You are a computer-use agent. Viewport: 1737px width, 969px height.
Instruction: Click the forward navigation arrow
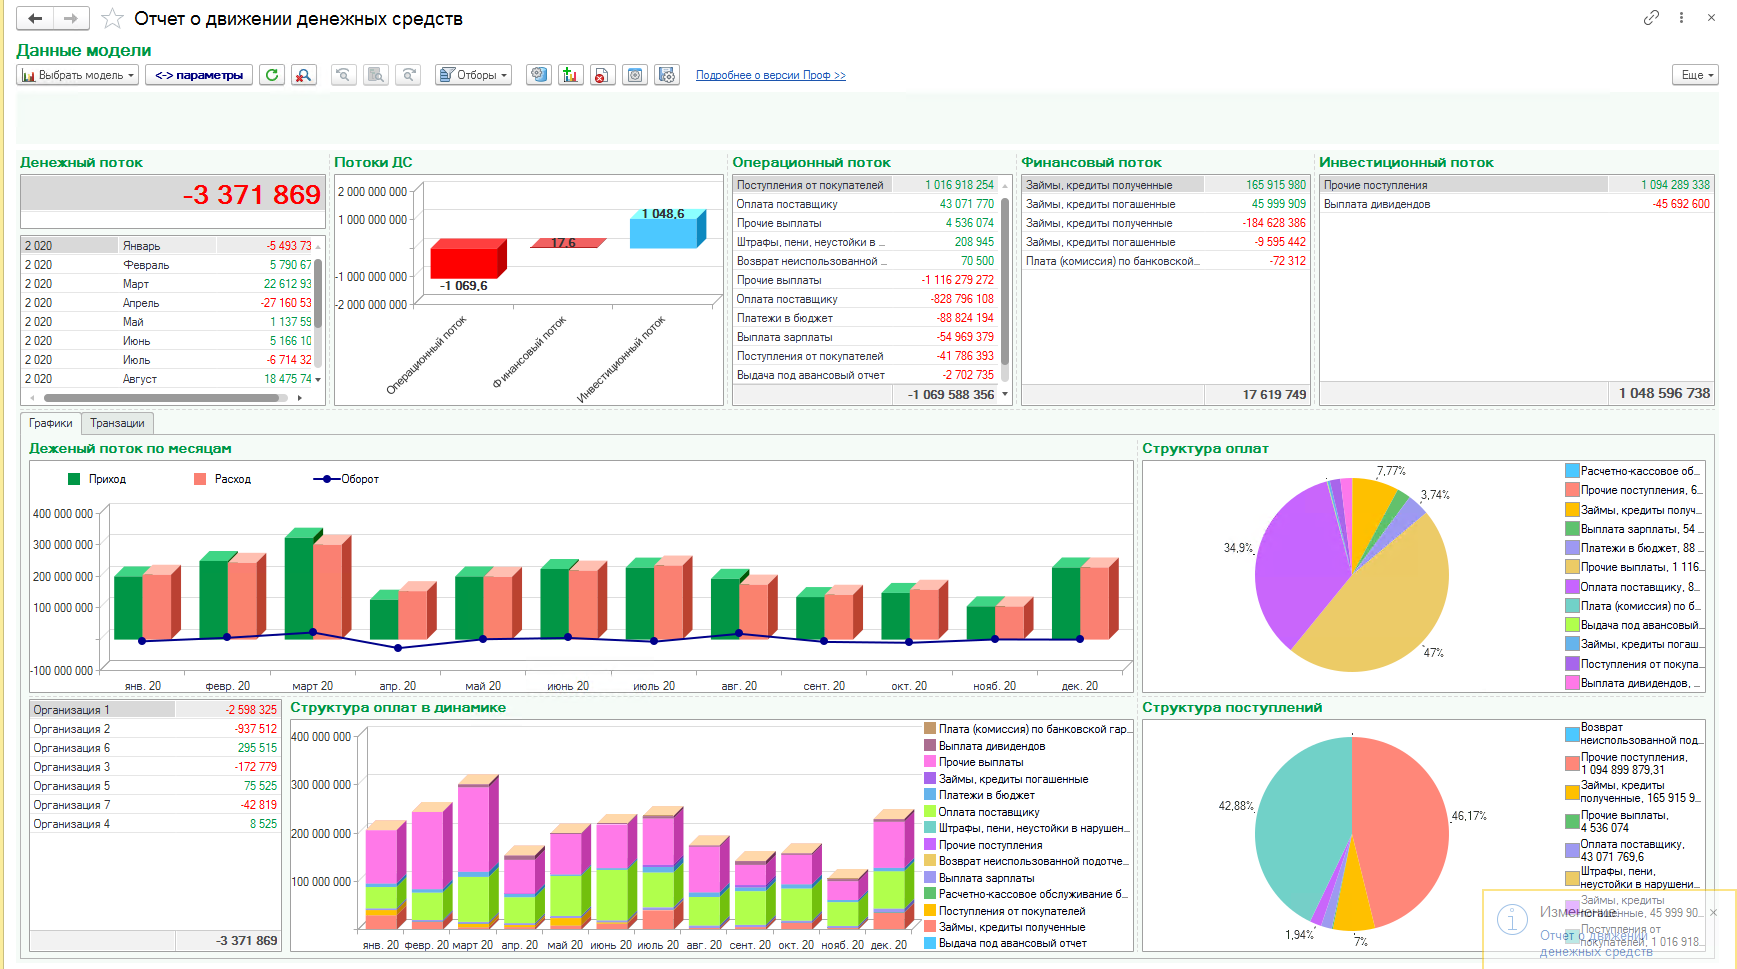coord(71,18)
